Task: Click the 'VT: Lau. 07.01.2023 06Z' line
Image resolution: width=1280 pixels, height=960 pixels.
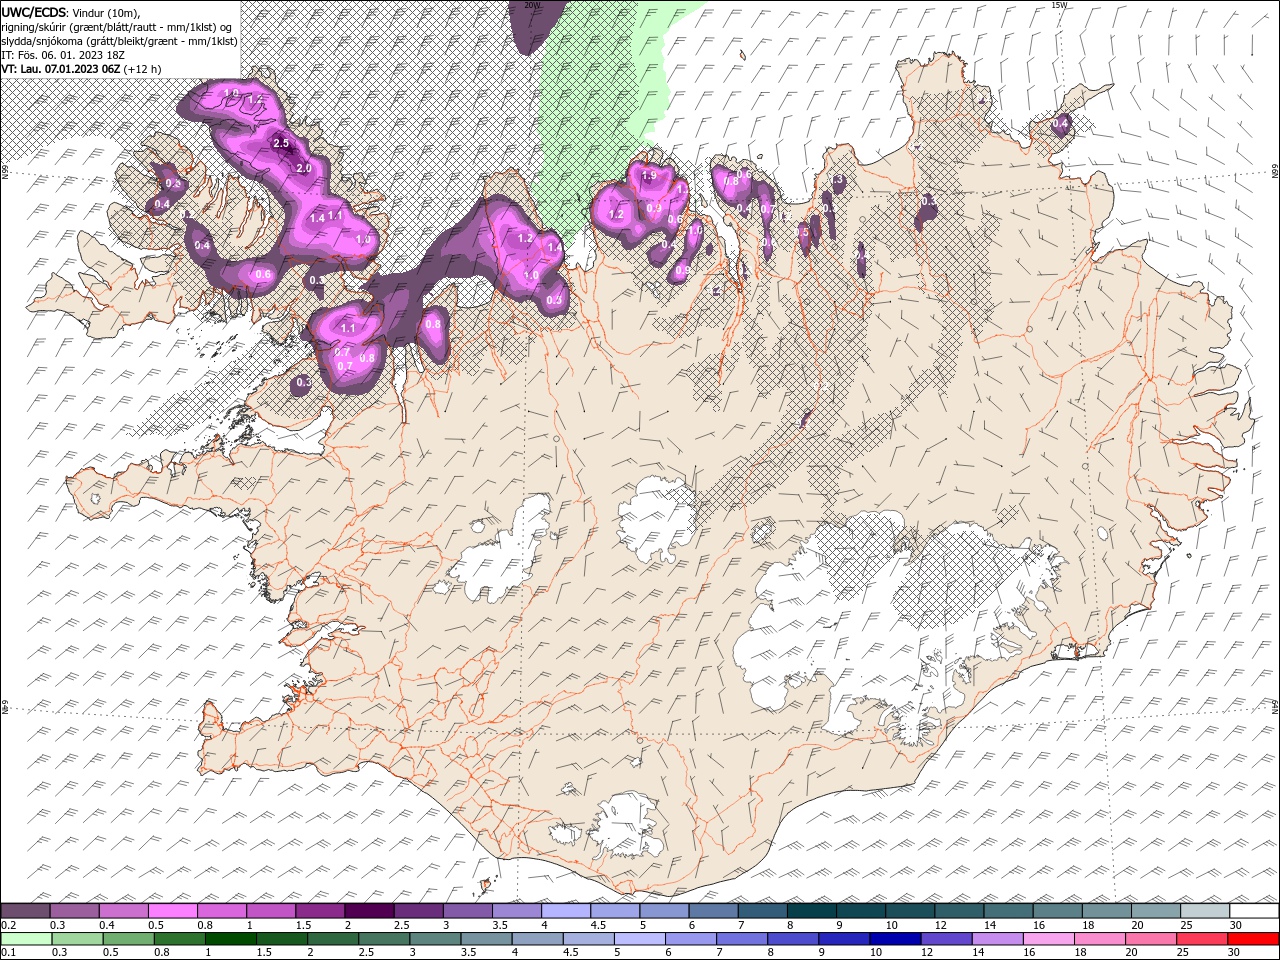Action: (61, 69)
